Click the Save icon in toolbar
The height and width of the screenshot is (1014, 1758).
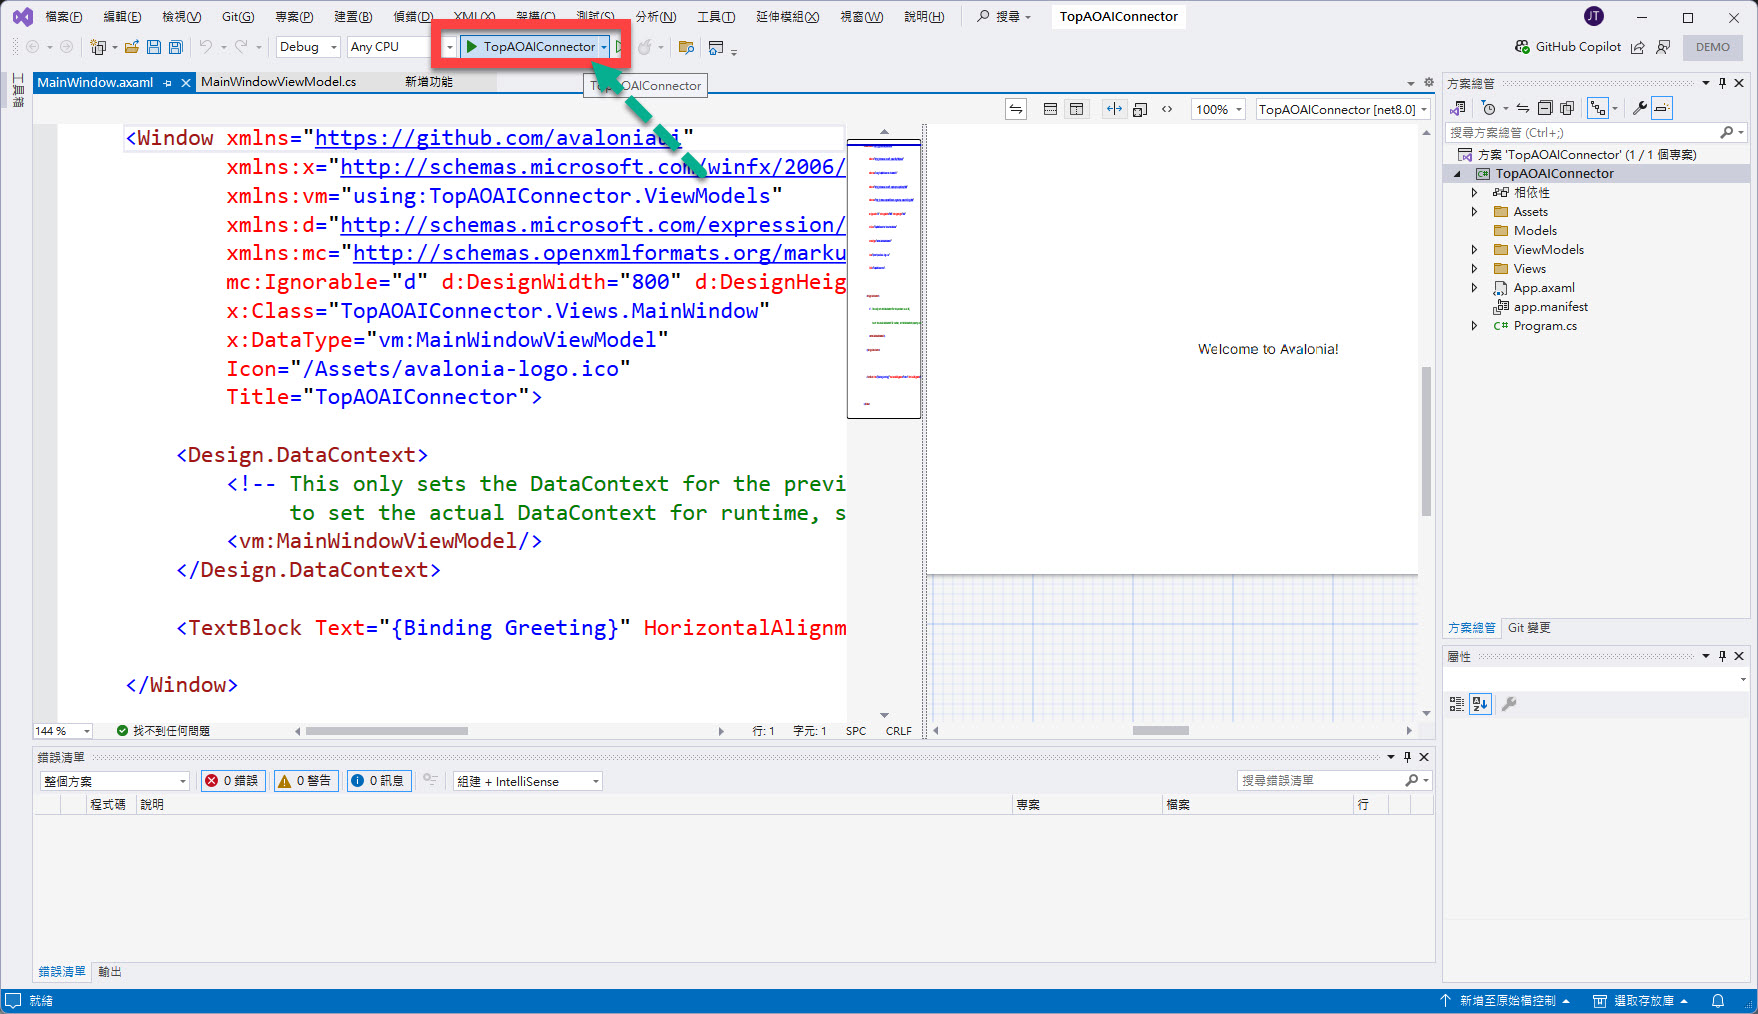coord(154,47)
